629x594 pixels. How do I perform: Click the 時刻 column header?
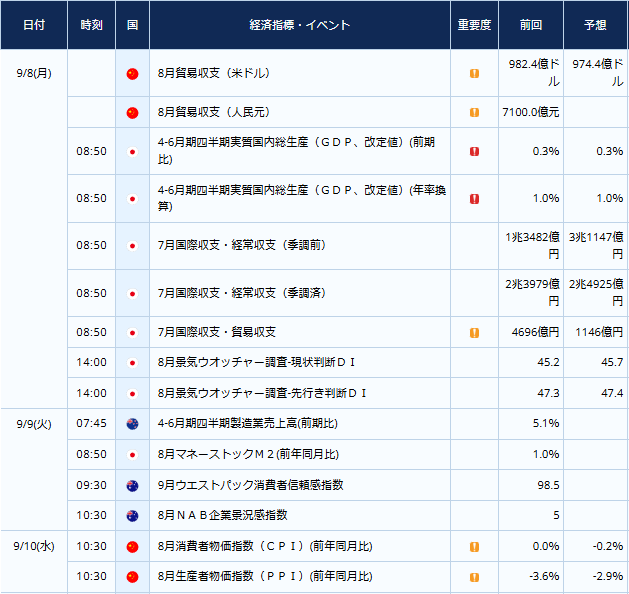tap(91, 25)
